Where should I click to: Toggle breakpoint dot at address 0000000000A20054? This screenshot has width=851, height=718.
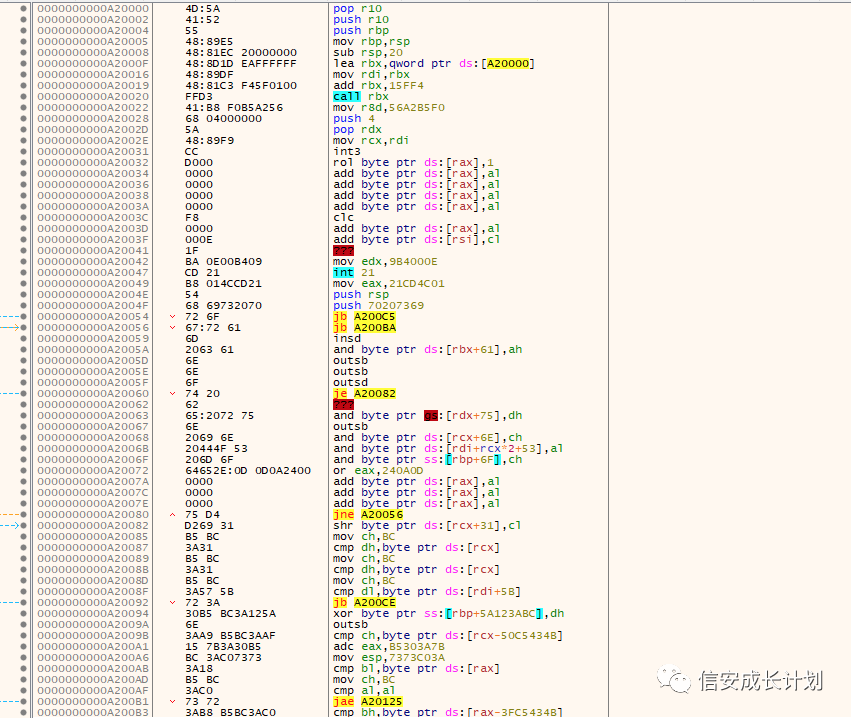tap(23, 316)
